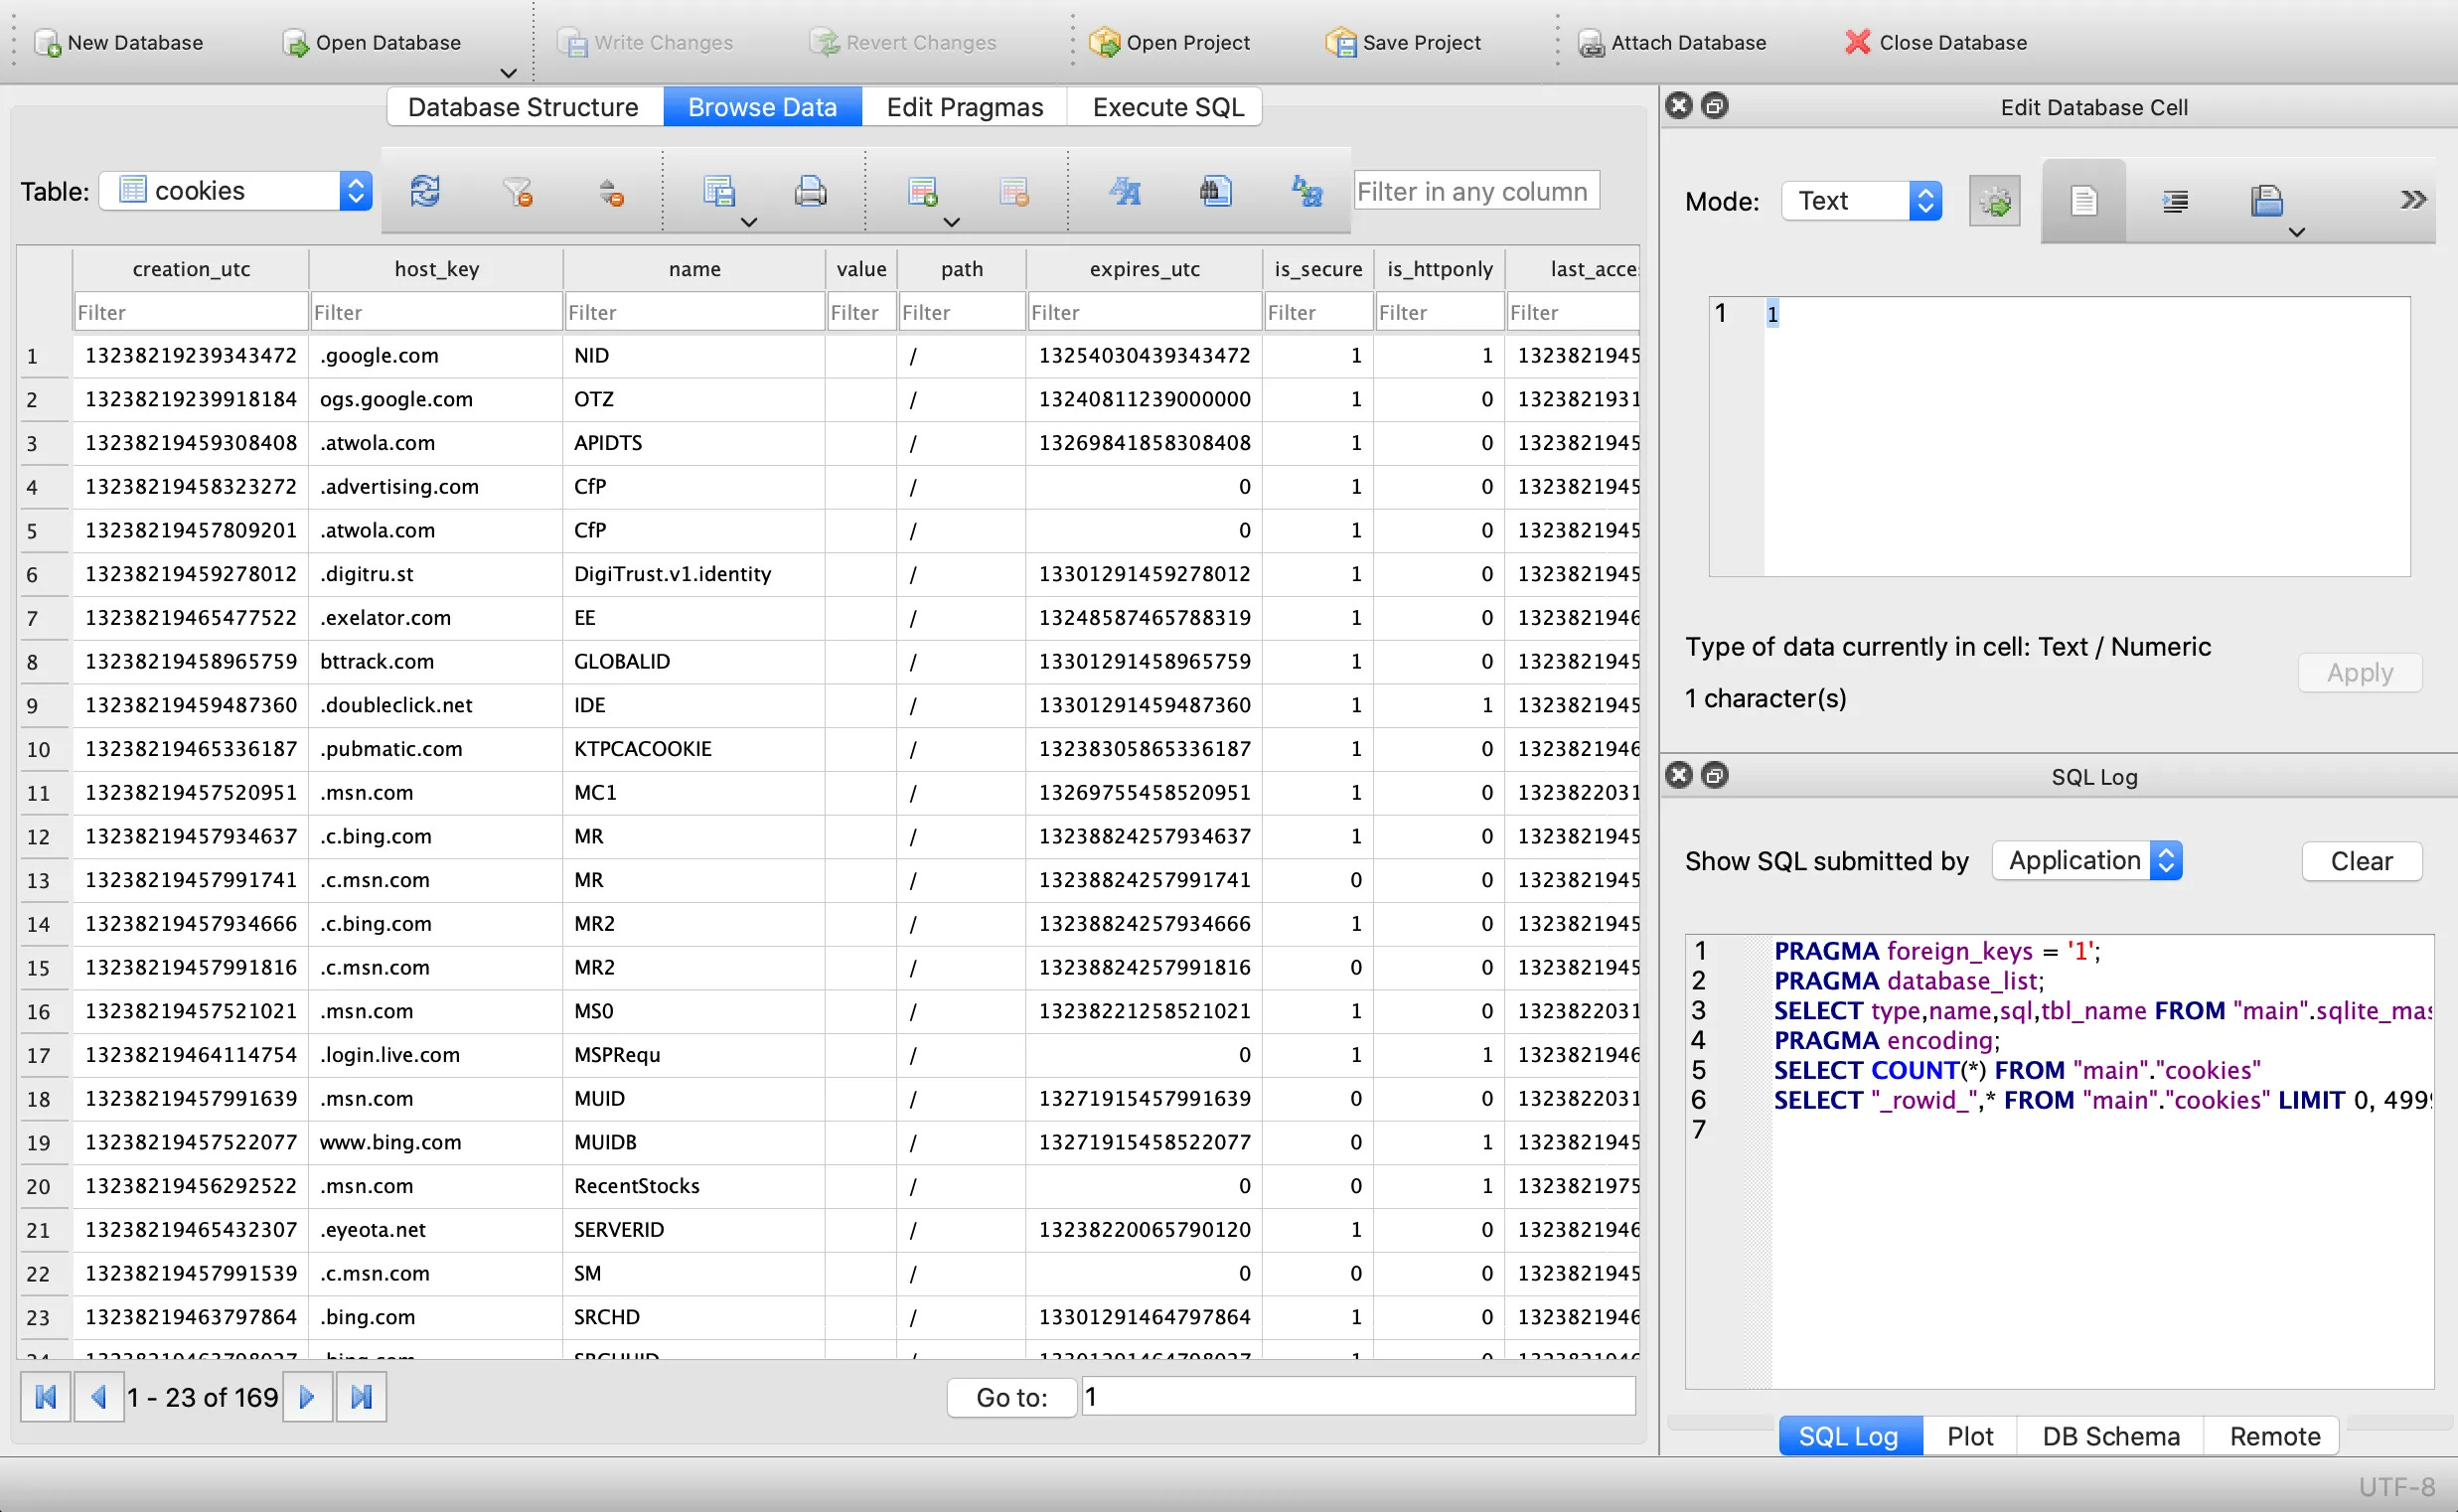
Task: Click the Filter in any column field
Action: [1475, 191]
